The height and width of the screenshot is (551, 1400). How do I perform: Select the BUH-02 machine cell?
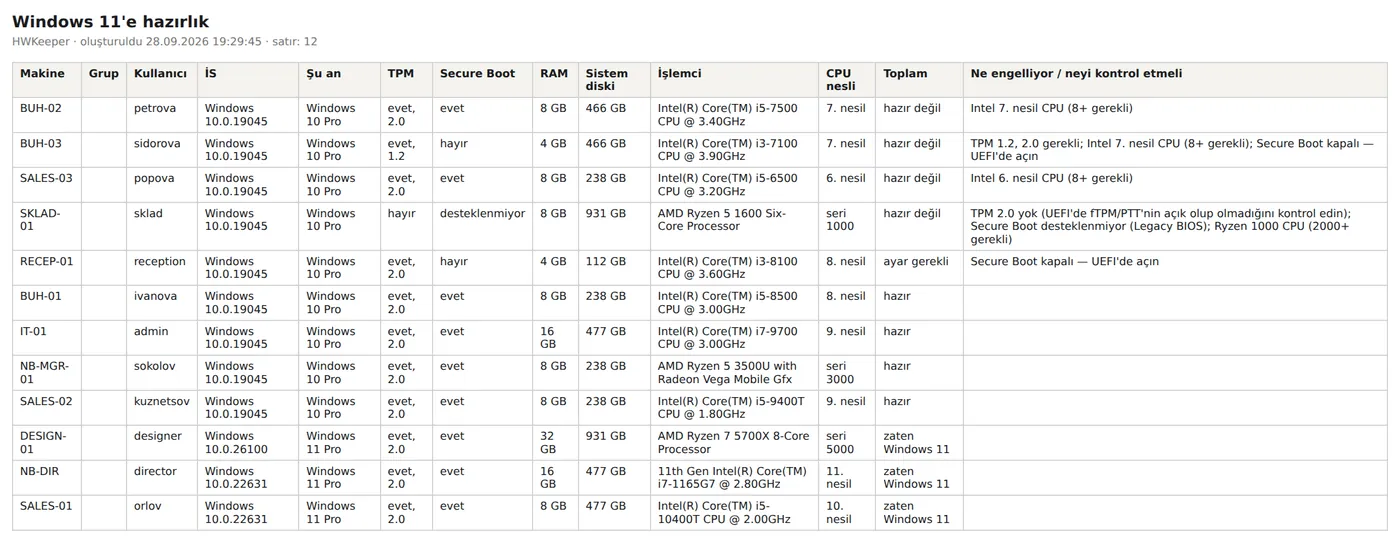click(47, 115)
